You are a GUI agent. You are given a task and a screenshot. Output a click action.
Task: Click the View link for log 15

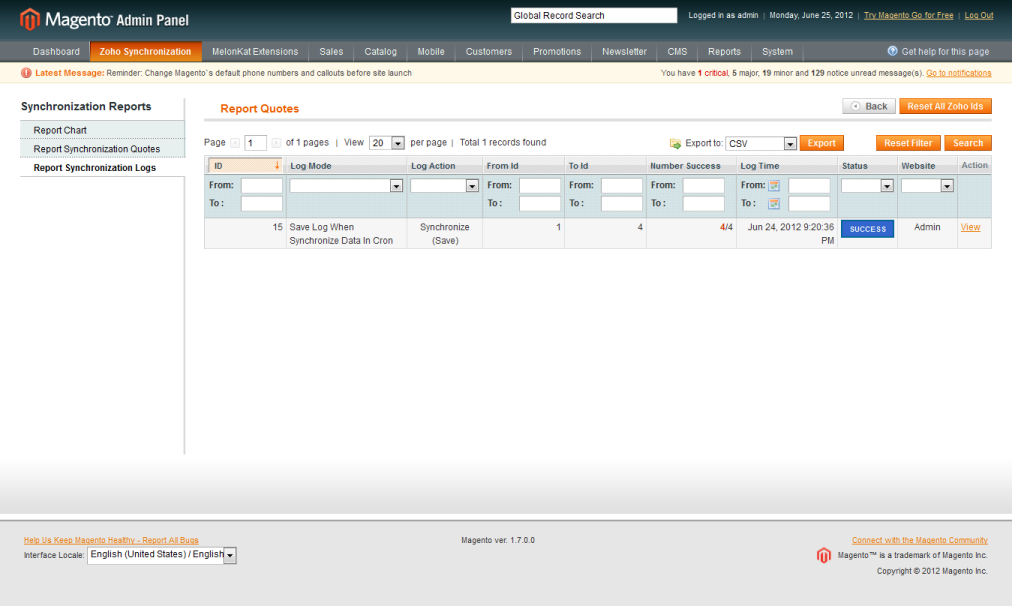[971, 227]
